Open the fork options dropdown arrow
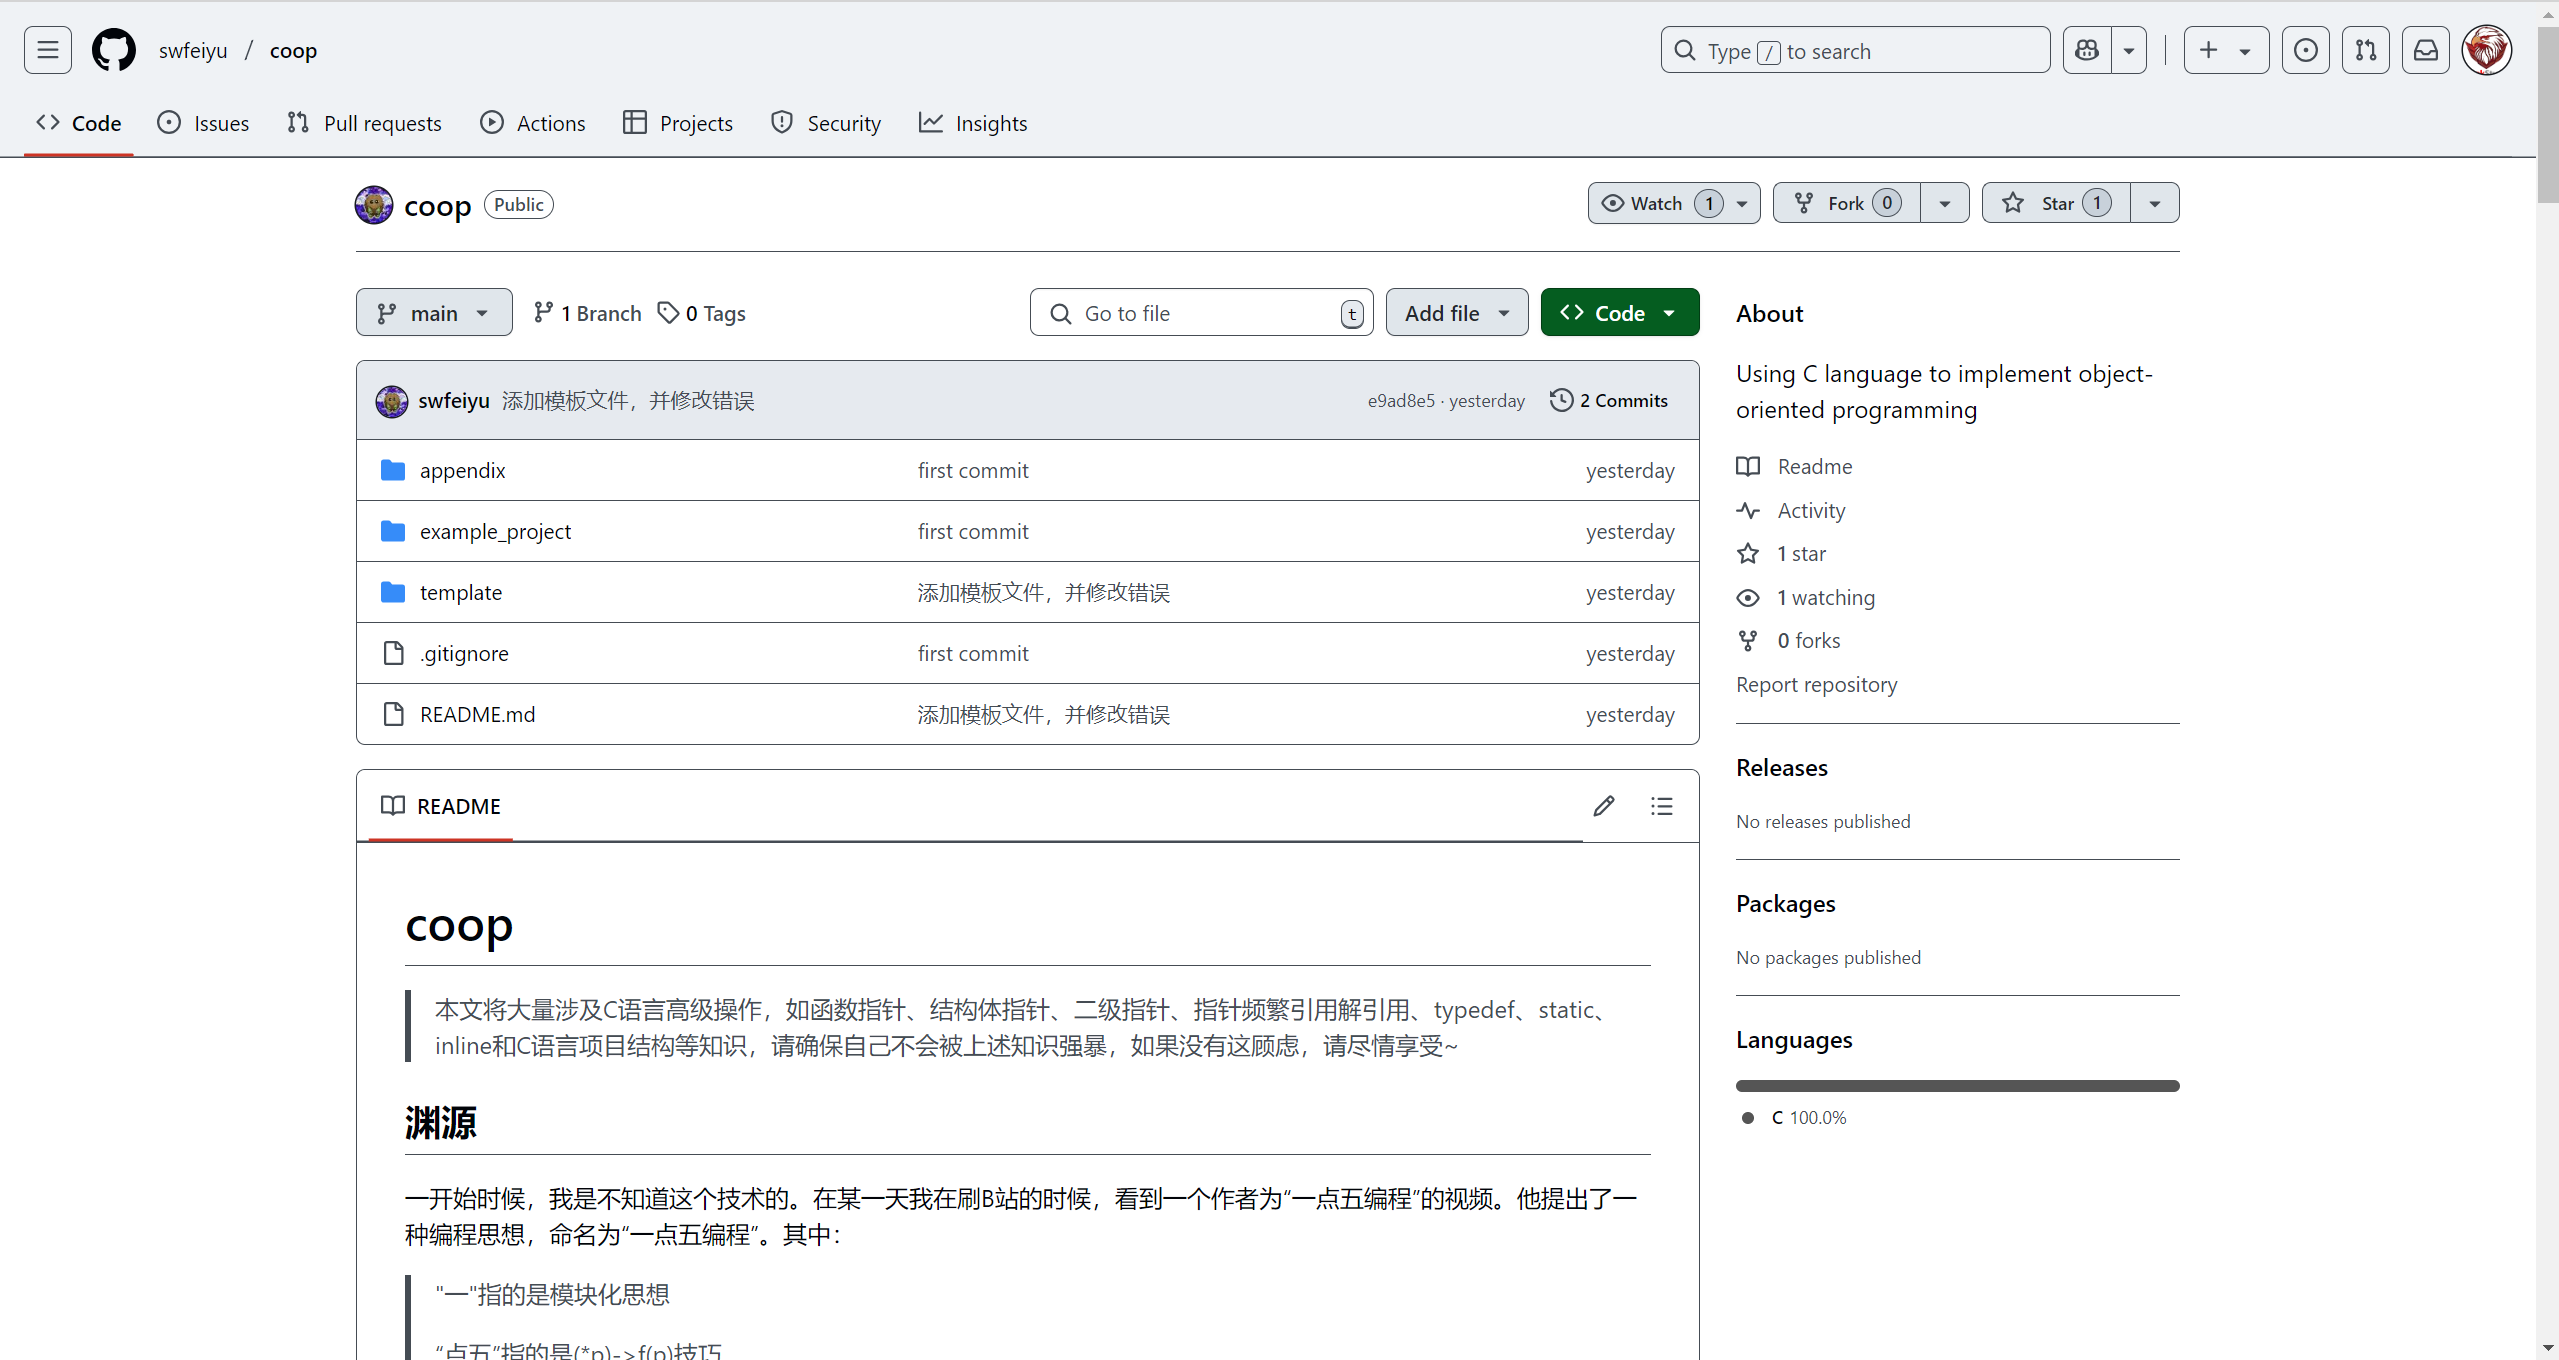The height and width of the screenshot is (1360, 2559). (1944, 203)
